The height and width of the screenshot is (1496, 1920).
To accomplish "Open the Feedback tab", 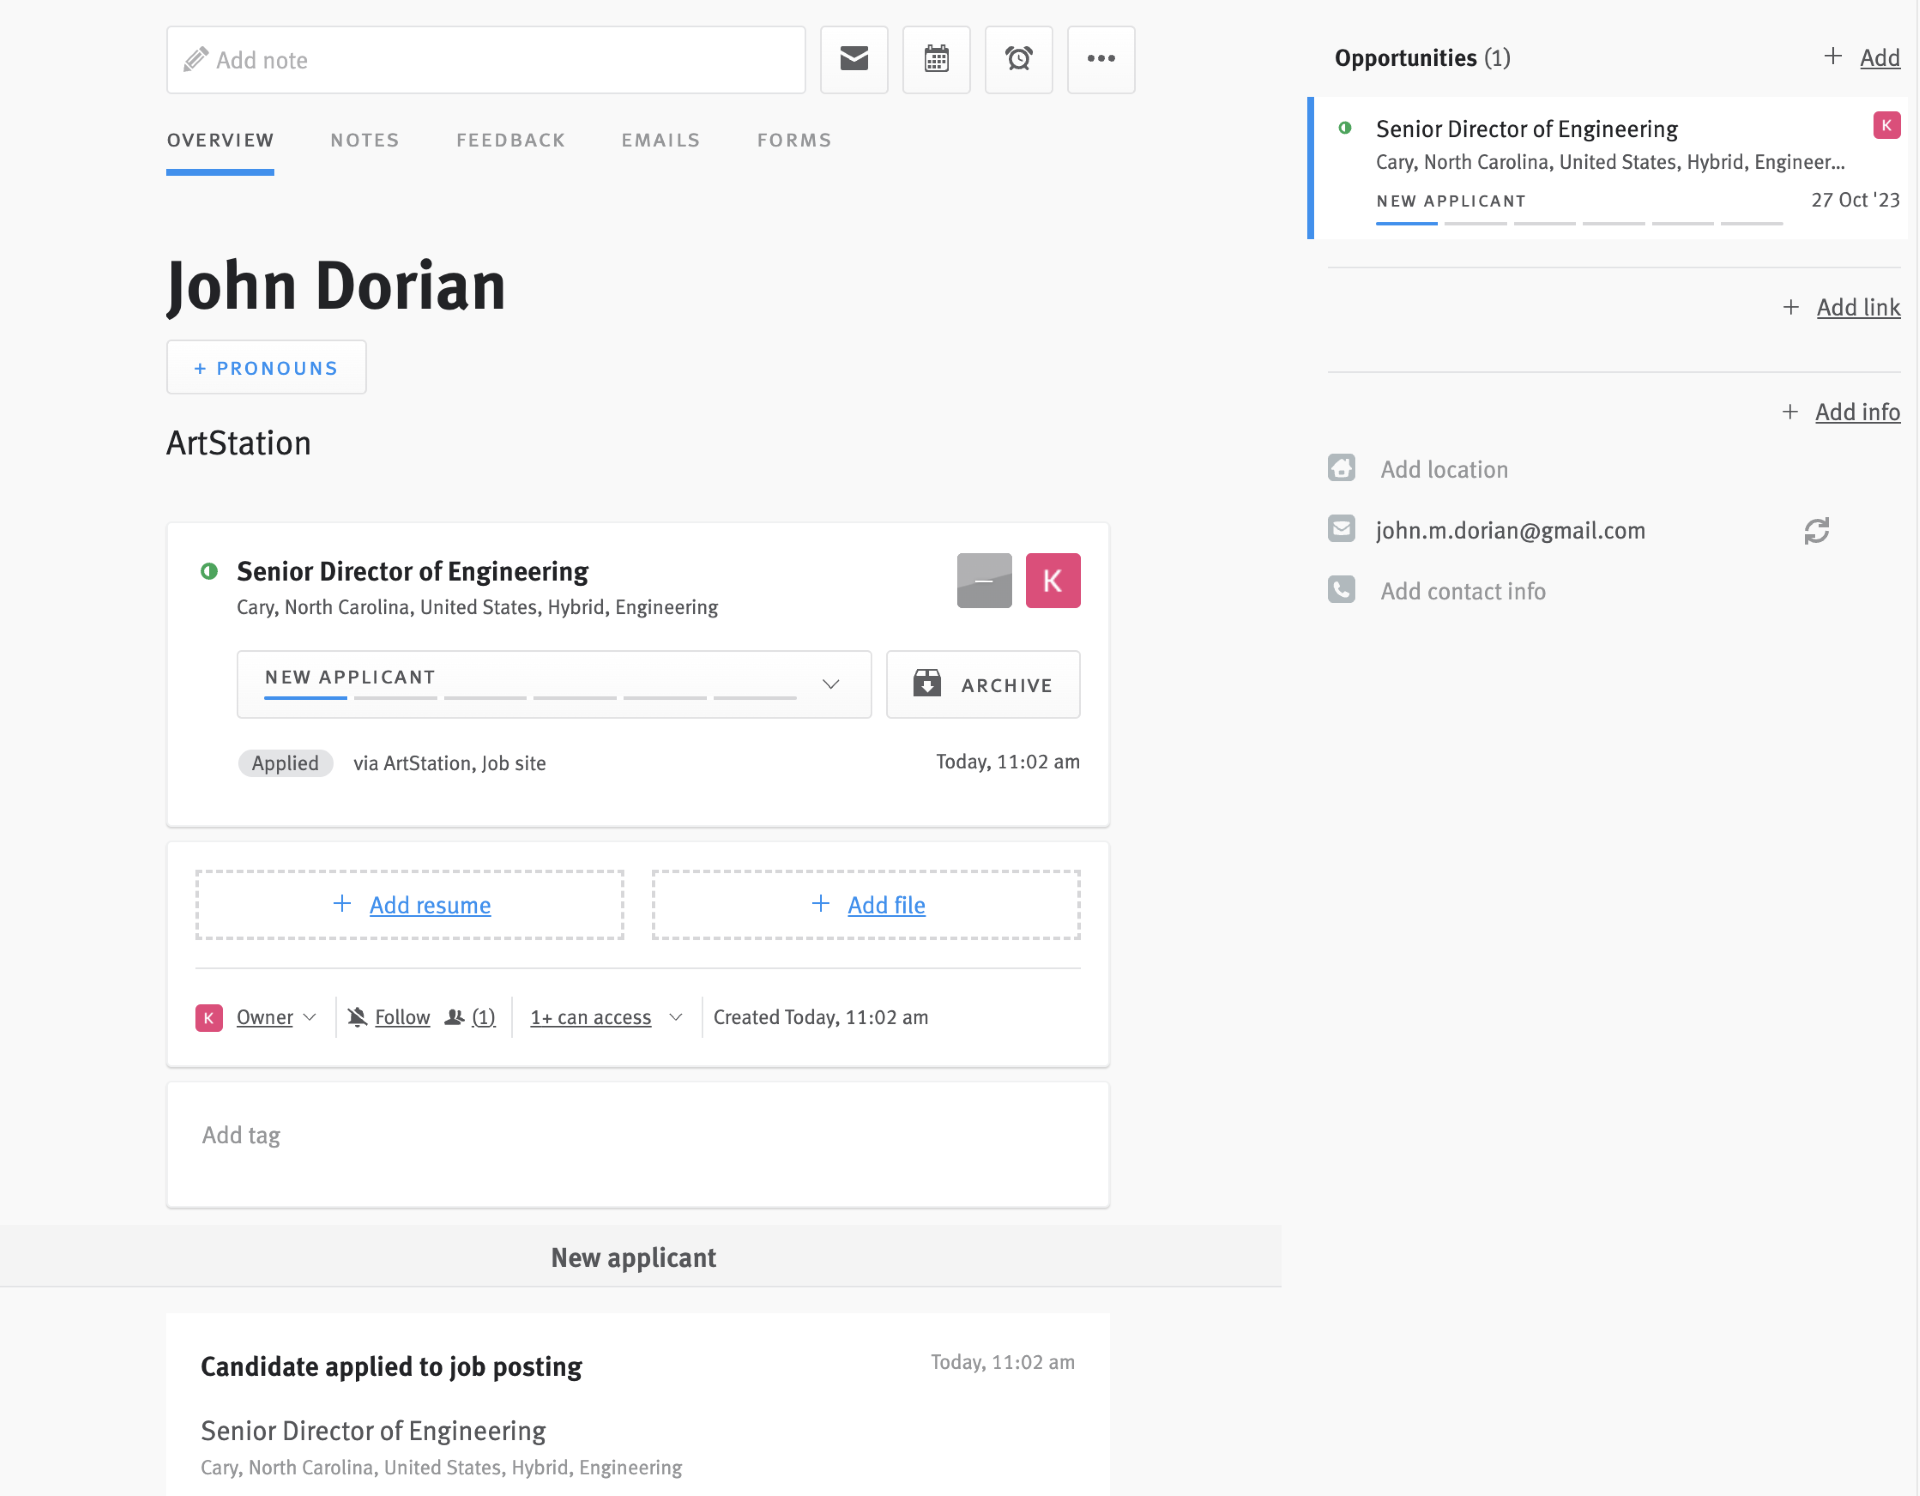I will point(510,140).
